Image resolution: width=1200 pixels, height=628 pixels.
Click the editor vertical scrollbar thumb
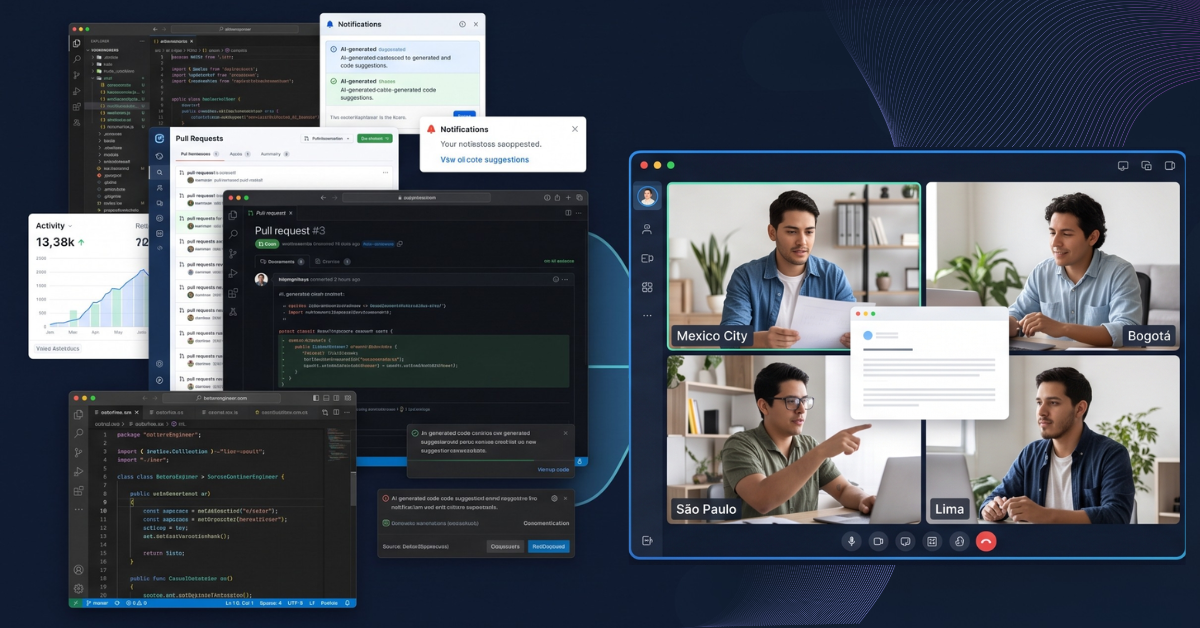click(x=353, y=490)
